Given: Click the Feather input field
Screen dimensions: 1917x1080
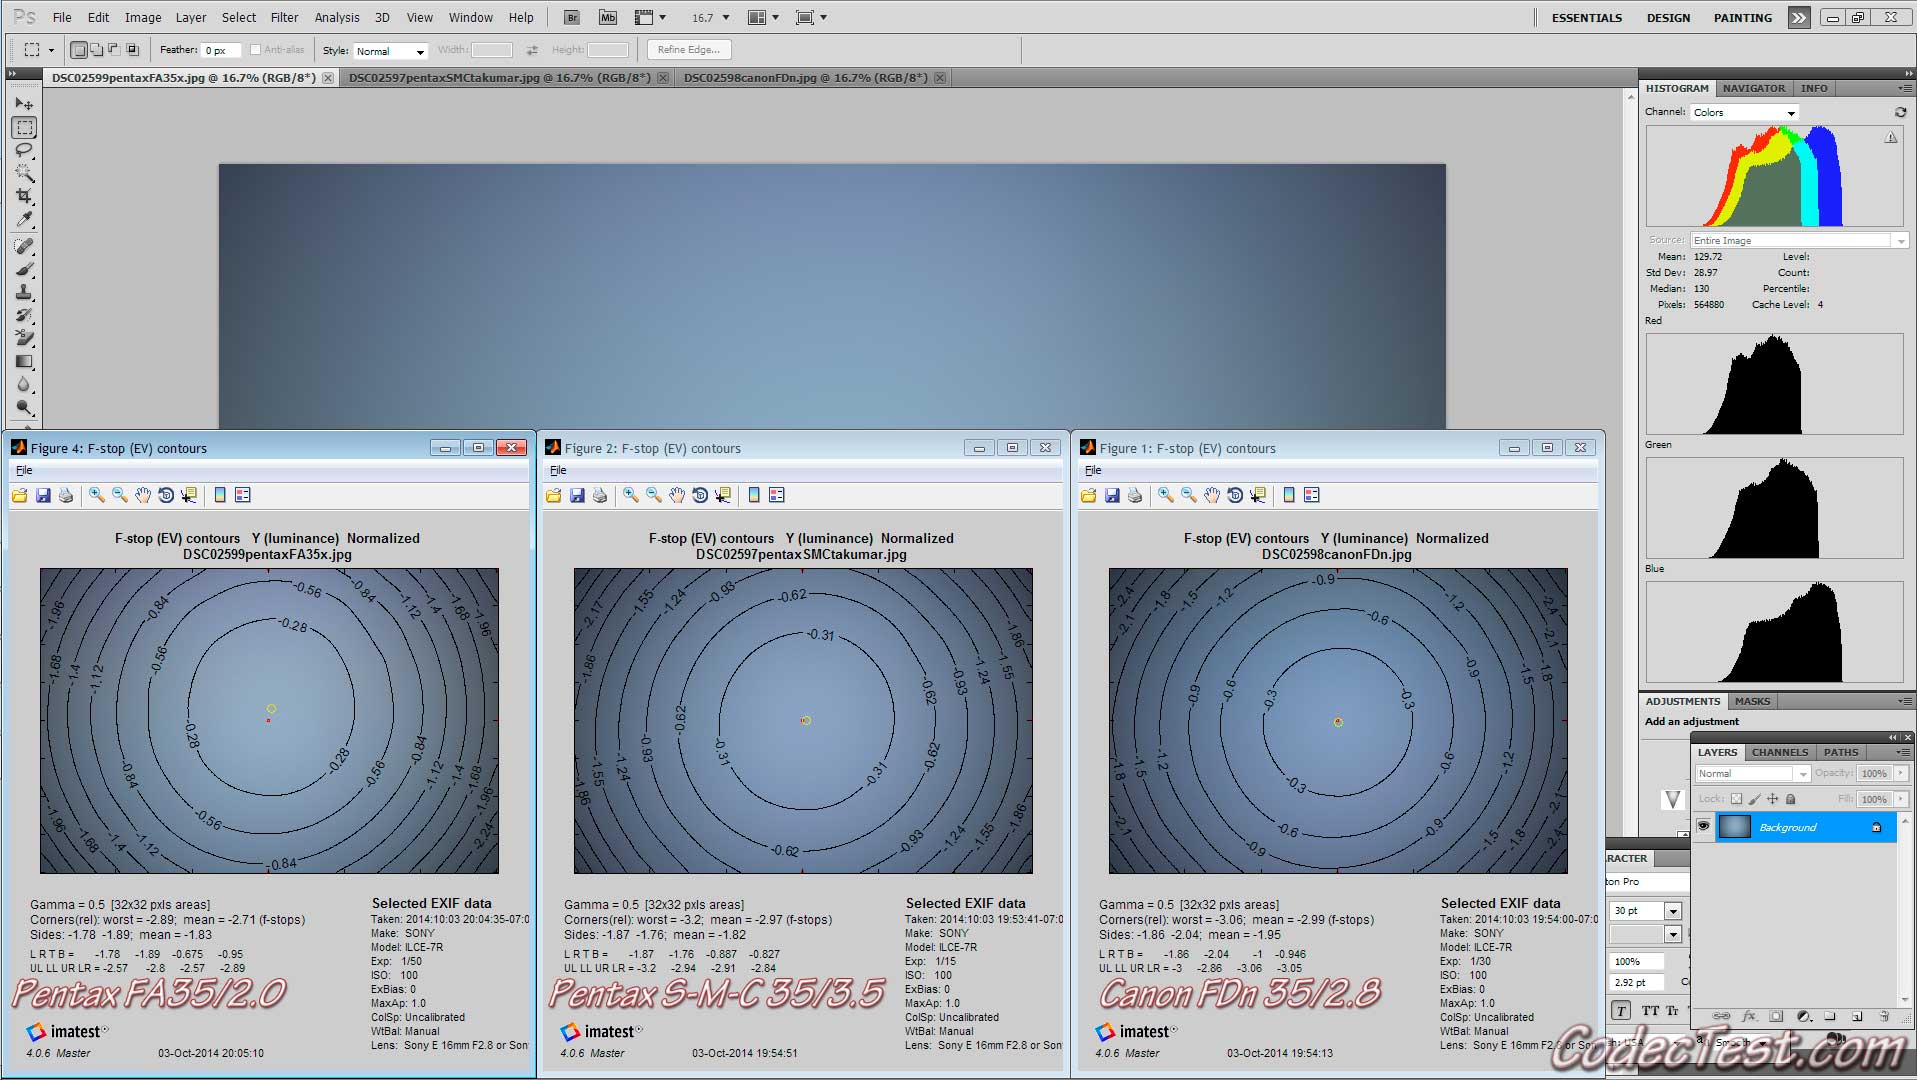Looking at the screenshot, I should point(221,50).
